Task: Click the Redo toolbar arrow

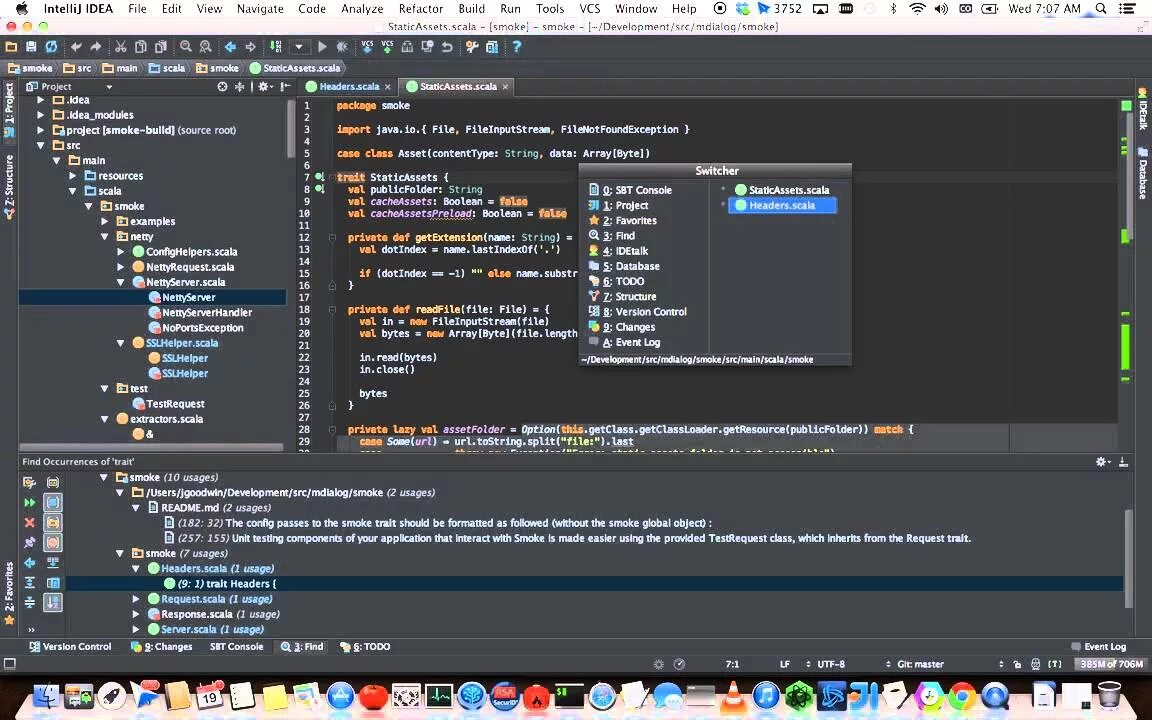Action: (96, 47)
